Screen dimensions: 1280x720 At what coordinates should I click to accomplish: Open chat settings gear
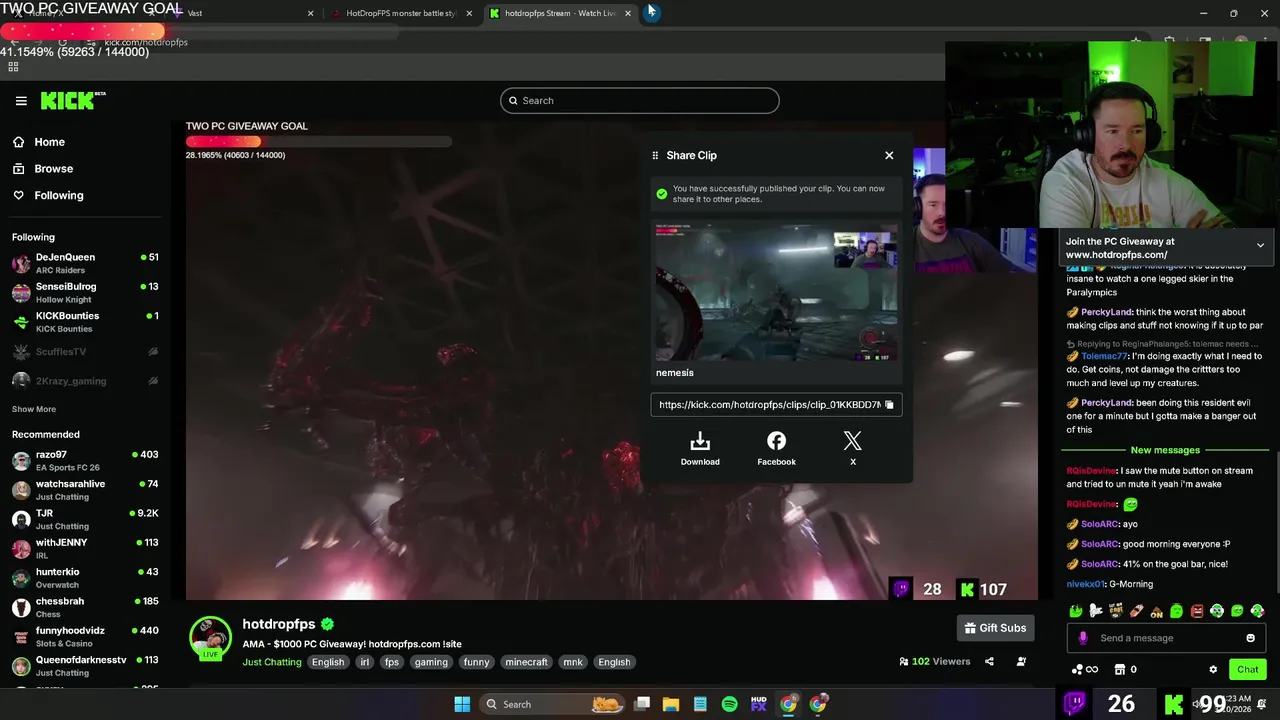coord(1213,670)
